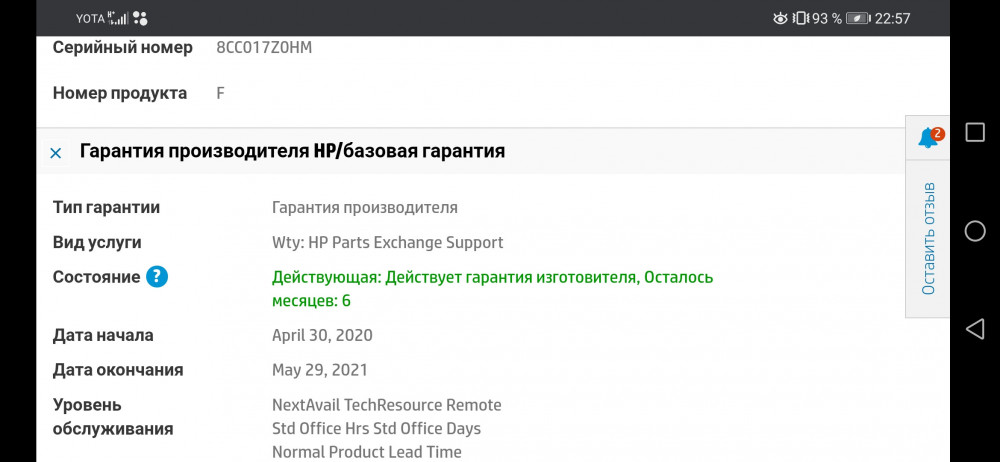Tap the Android home circle button
Screen dimensions: 1000x462
[x=974, y=231]
